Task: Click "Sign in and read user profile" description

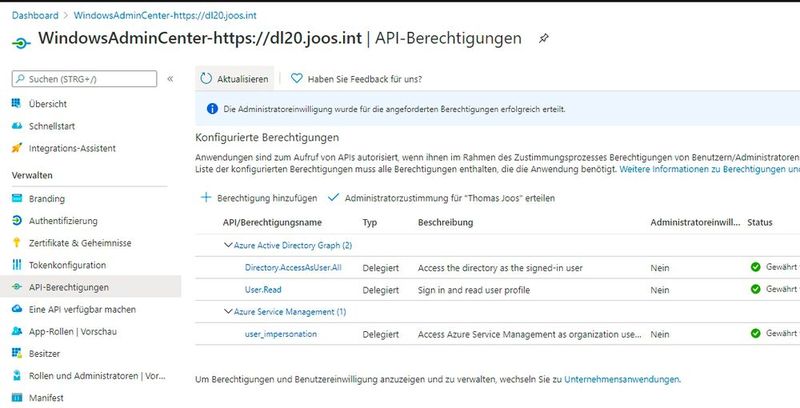Action: pos(473,290)
